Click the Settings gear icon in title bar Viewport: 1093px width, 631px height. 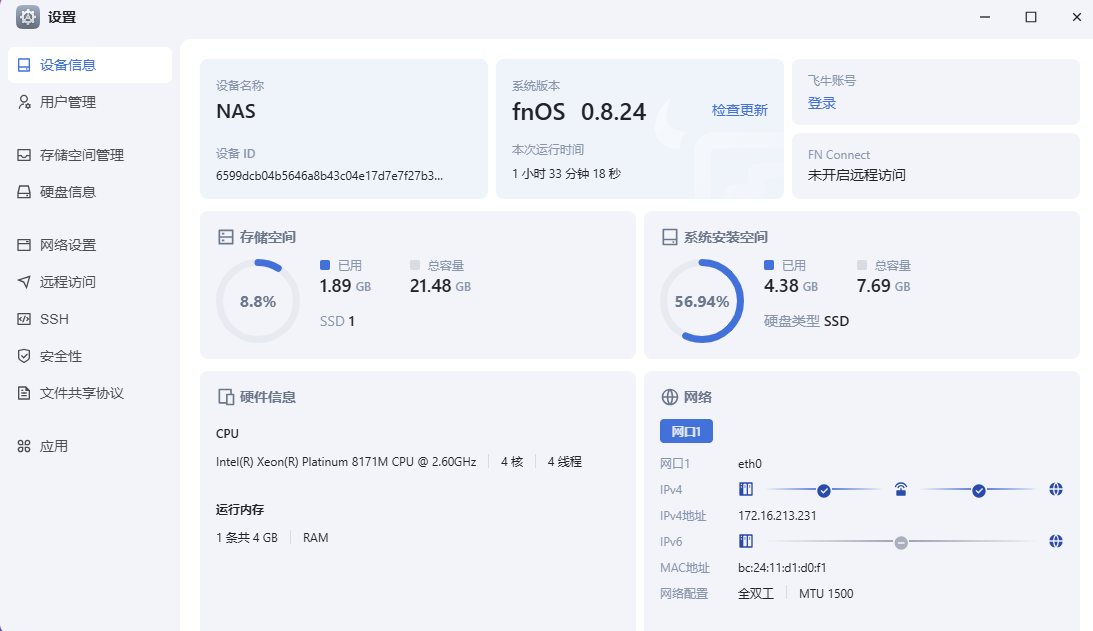(x=28, y=17)
